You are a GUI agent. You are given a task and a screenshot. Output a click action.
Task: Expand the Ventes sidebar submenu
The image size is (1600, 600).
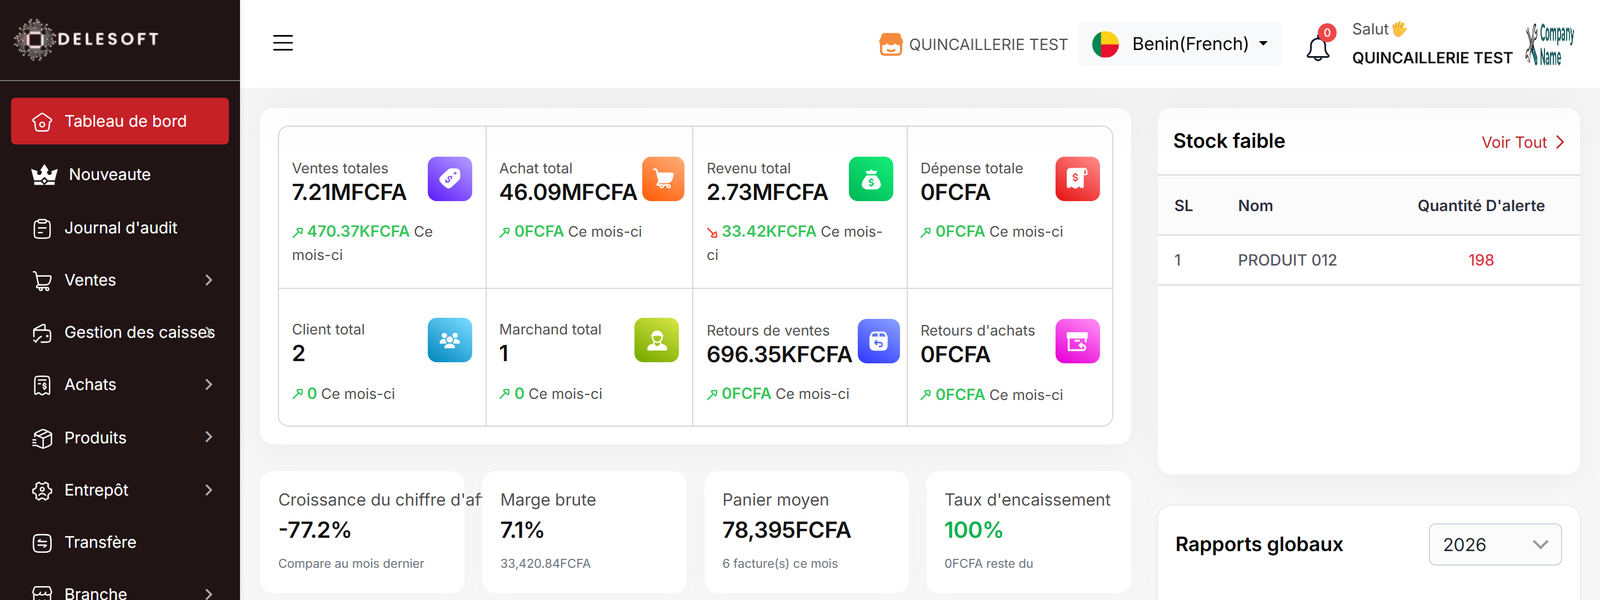point(120,280)
